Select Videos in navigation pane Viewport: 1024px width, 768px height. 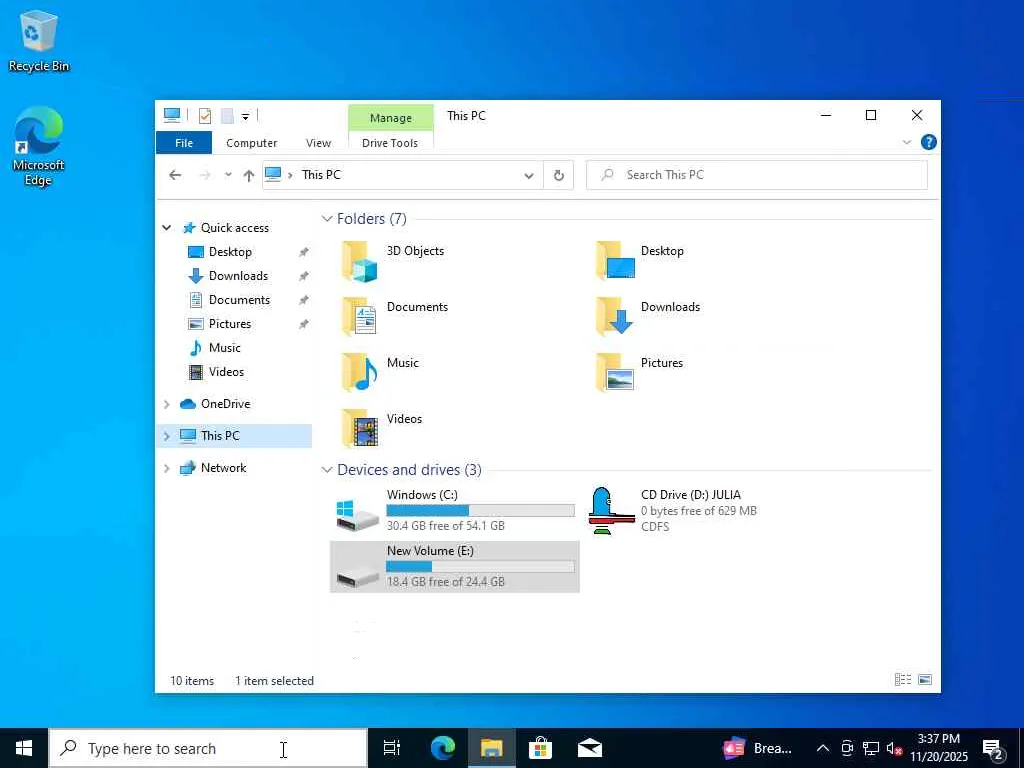(x=226, y=372)
